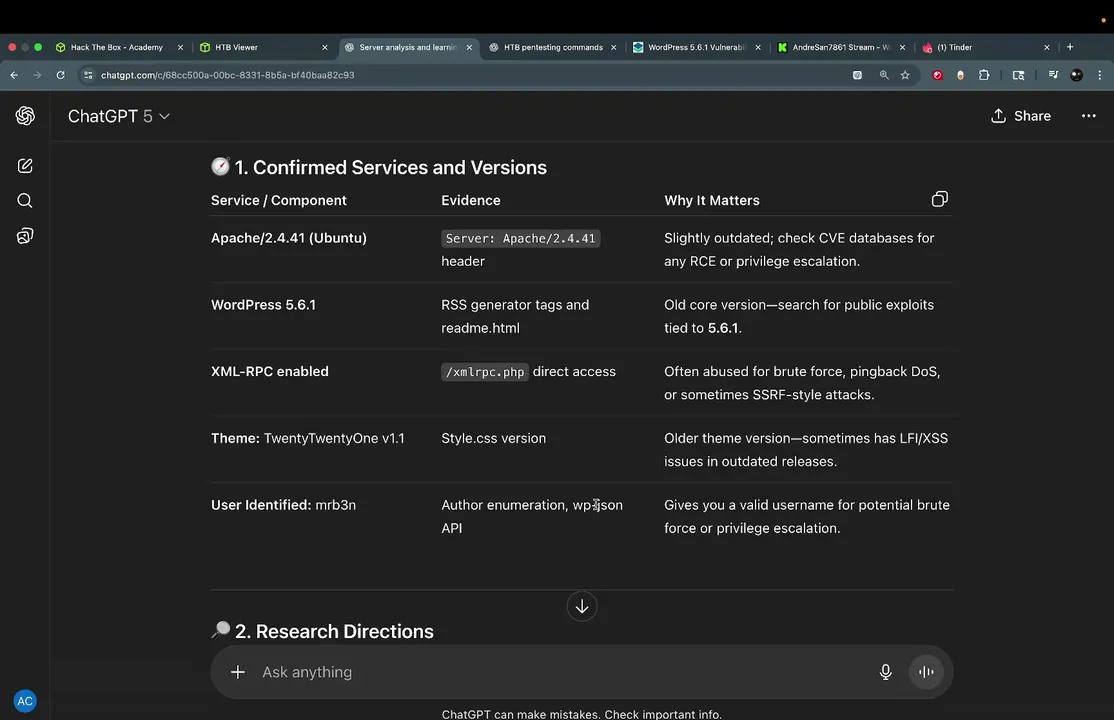Open the AC profile avatar
Screen dimensions: 1114x720
(25, 701)
